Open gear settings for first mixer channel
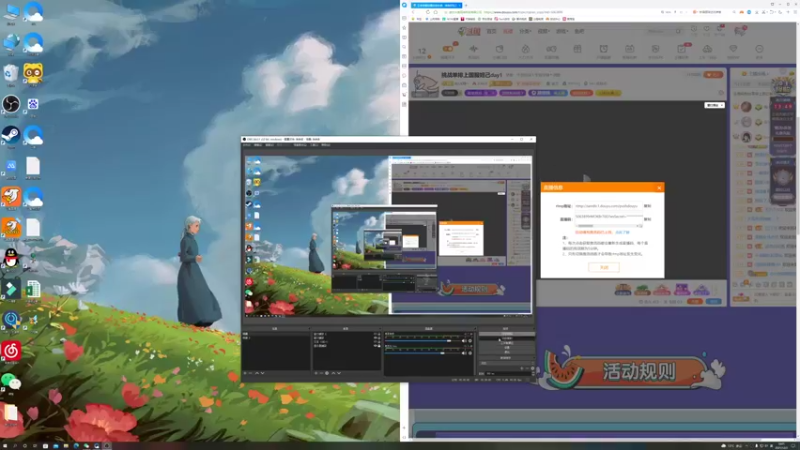800x450 pixels. click(470, 341)
